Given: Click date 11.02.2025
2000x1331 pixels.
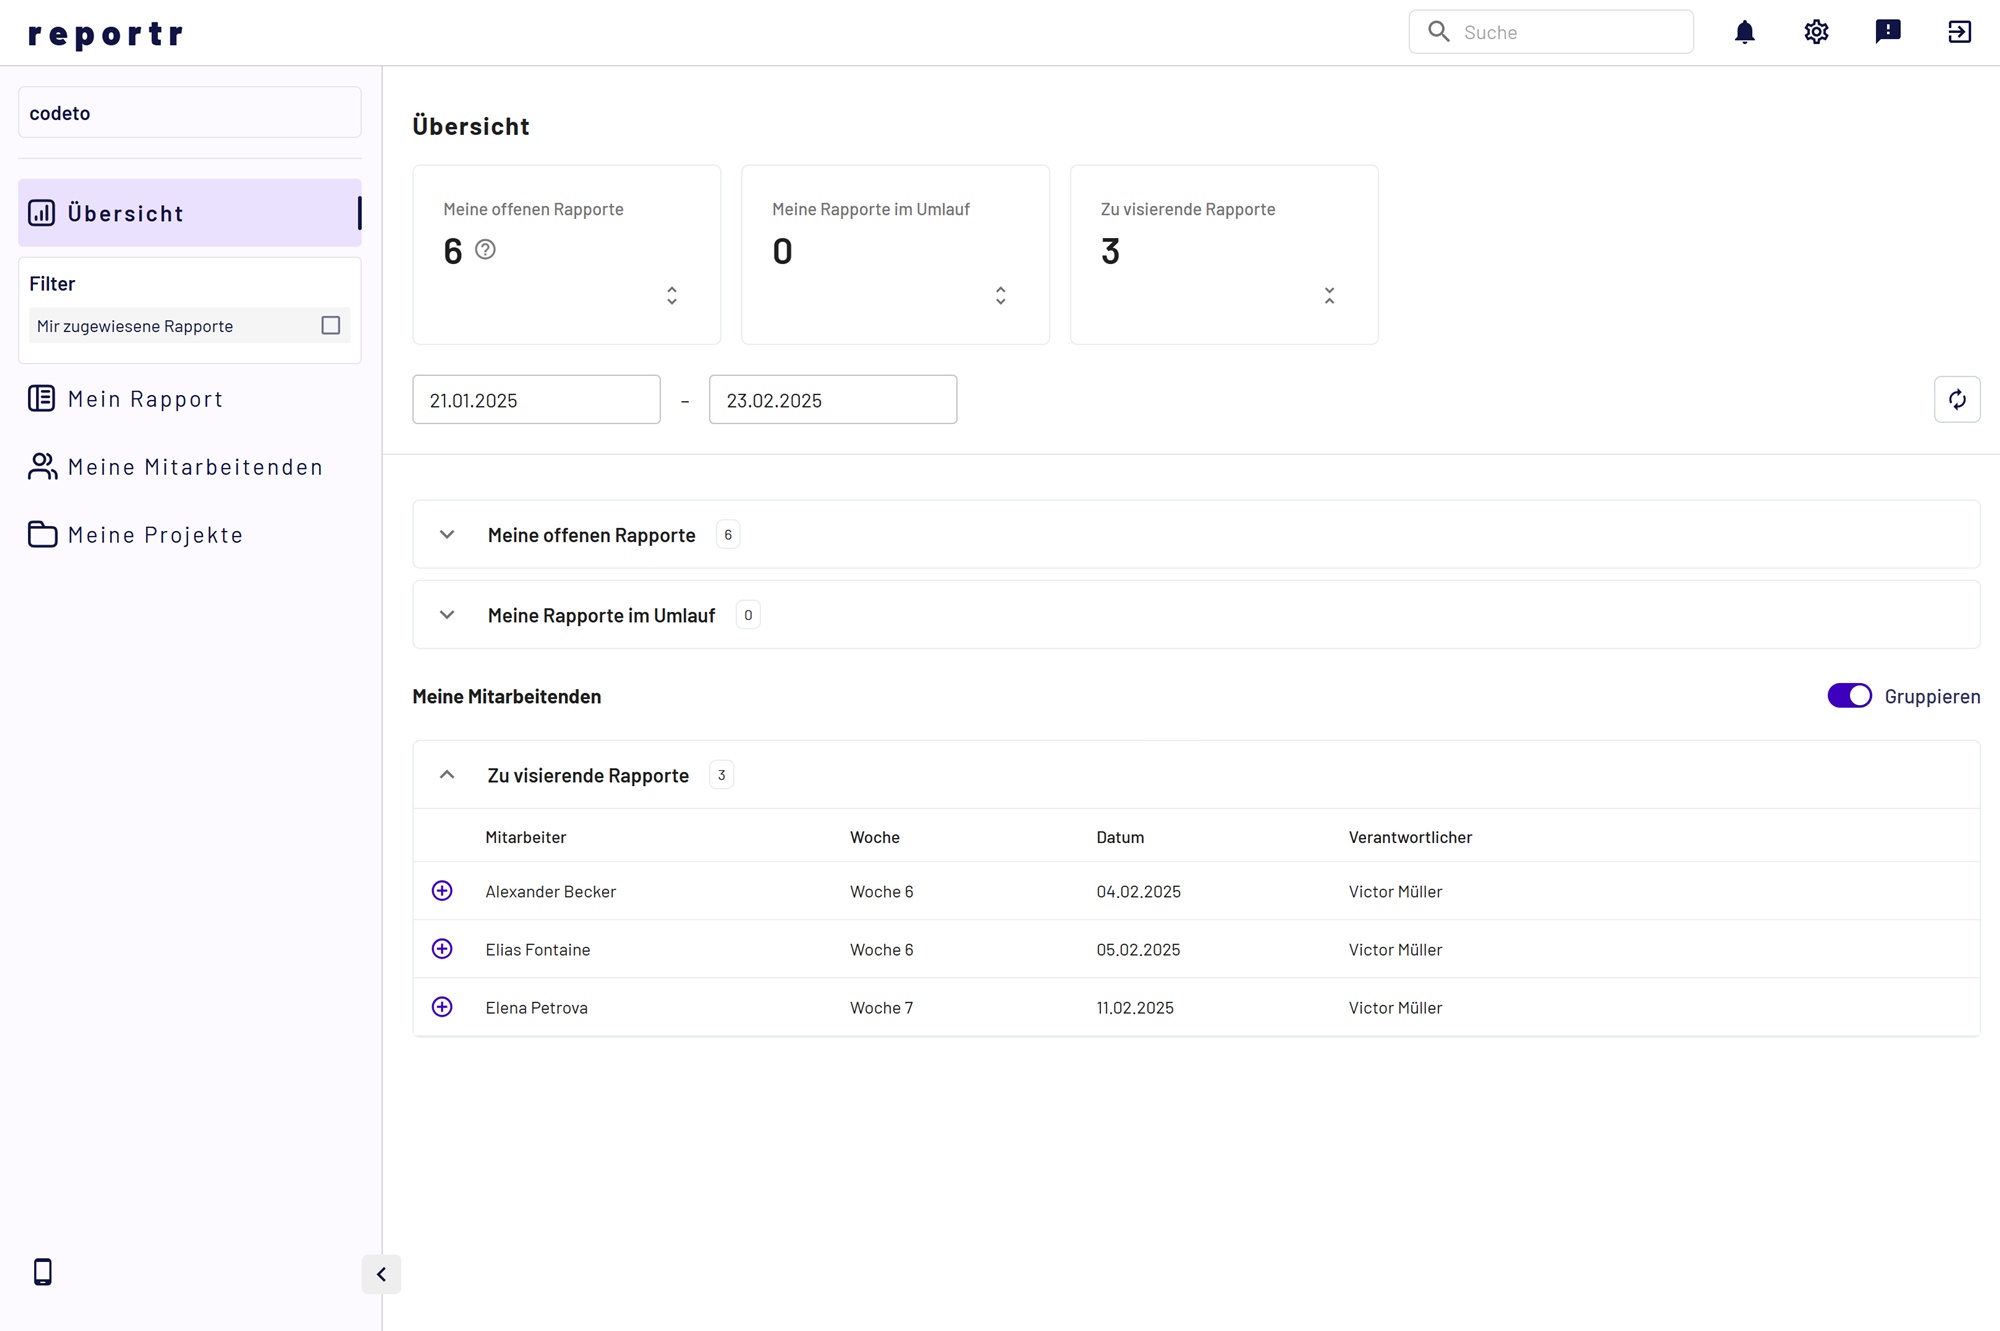Looking at the screenshot, I should click(x=1135, y=1007).
